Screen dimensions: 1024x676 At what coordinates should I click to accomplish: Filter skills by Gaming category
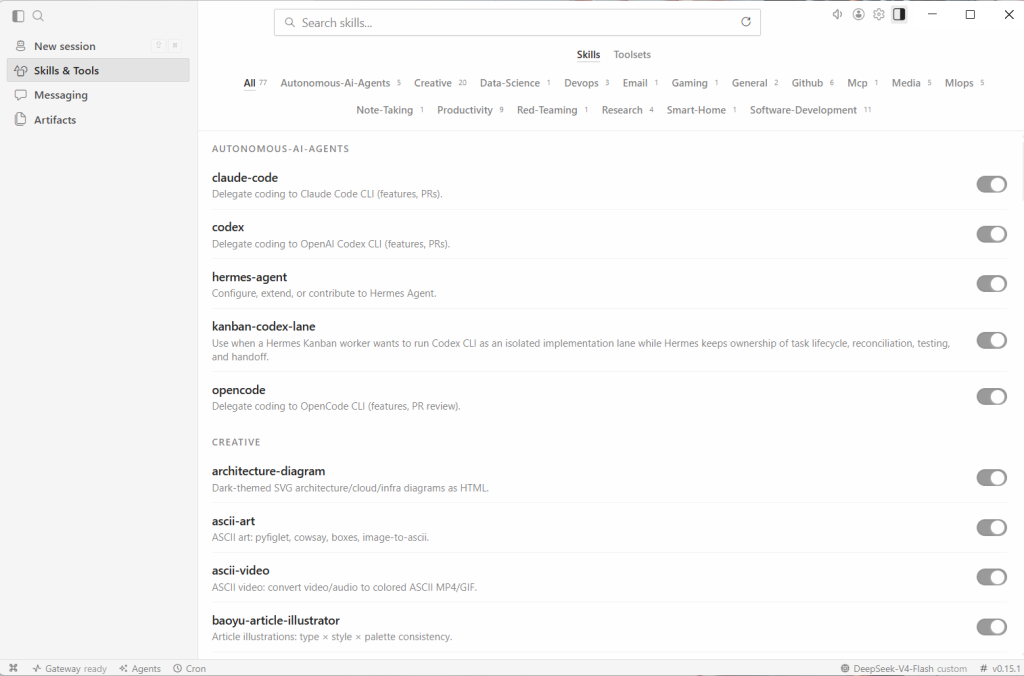coord(695,83)
